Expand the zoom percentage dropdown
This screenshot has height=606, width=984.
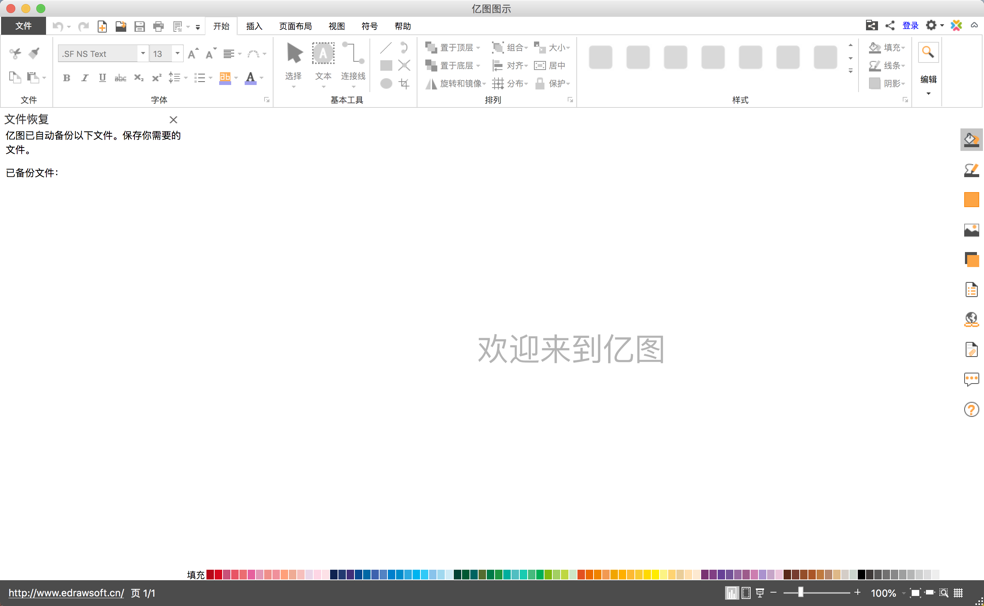pyautogui.click(x=902, y=591)
